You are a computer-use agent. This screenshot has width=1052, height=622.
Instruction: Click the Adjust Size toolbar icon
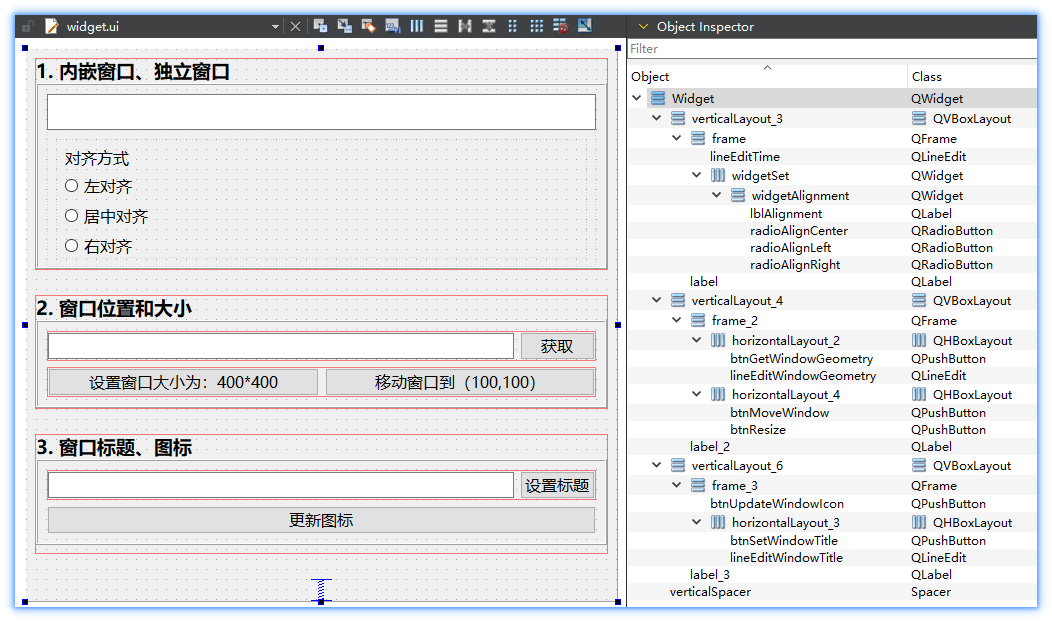pos(585,27)
